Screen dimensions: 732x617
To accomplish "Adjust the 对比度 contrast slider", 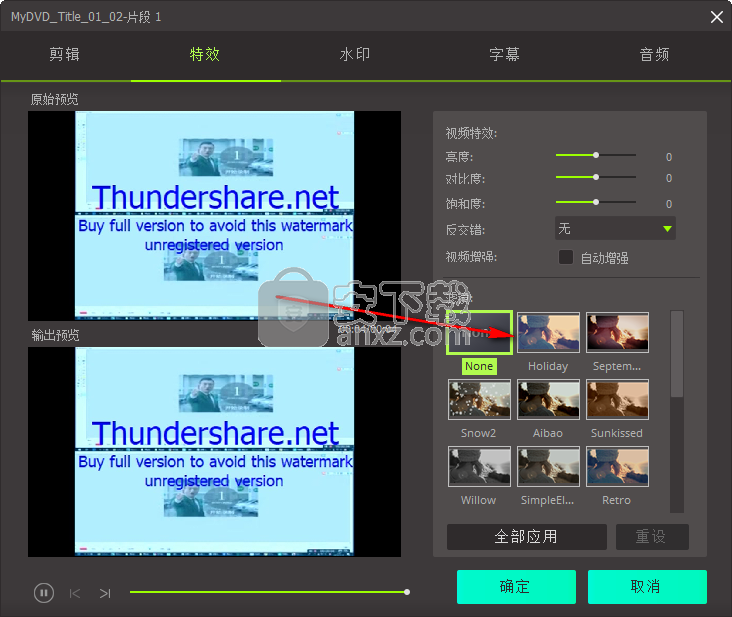I will click(x=596, y=177).
